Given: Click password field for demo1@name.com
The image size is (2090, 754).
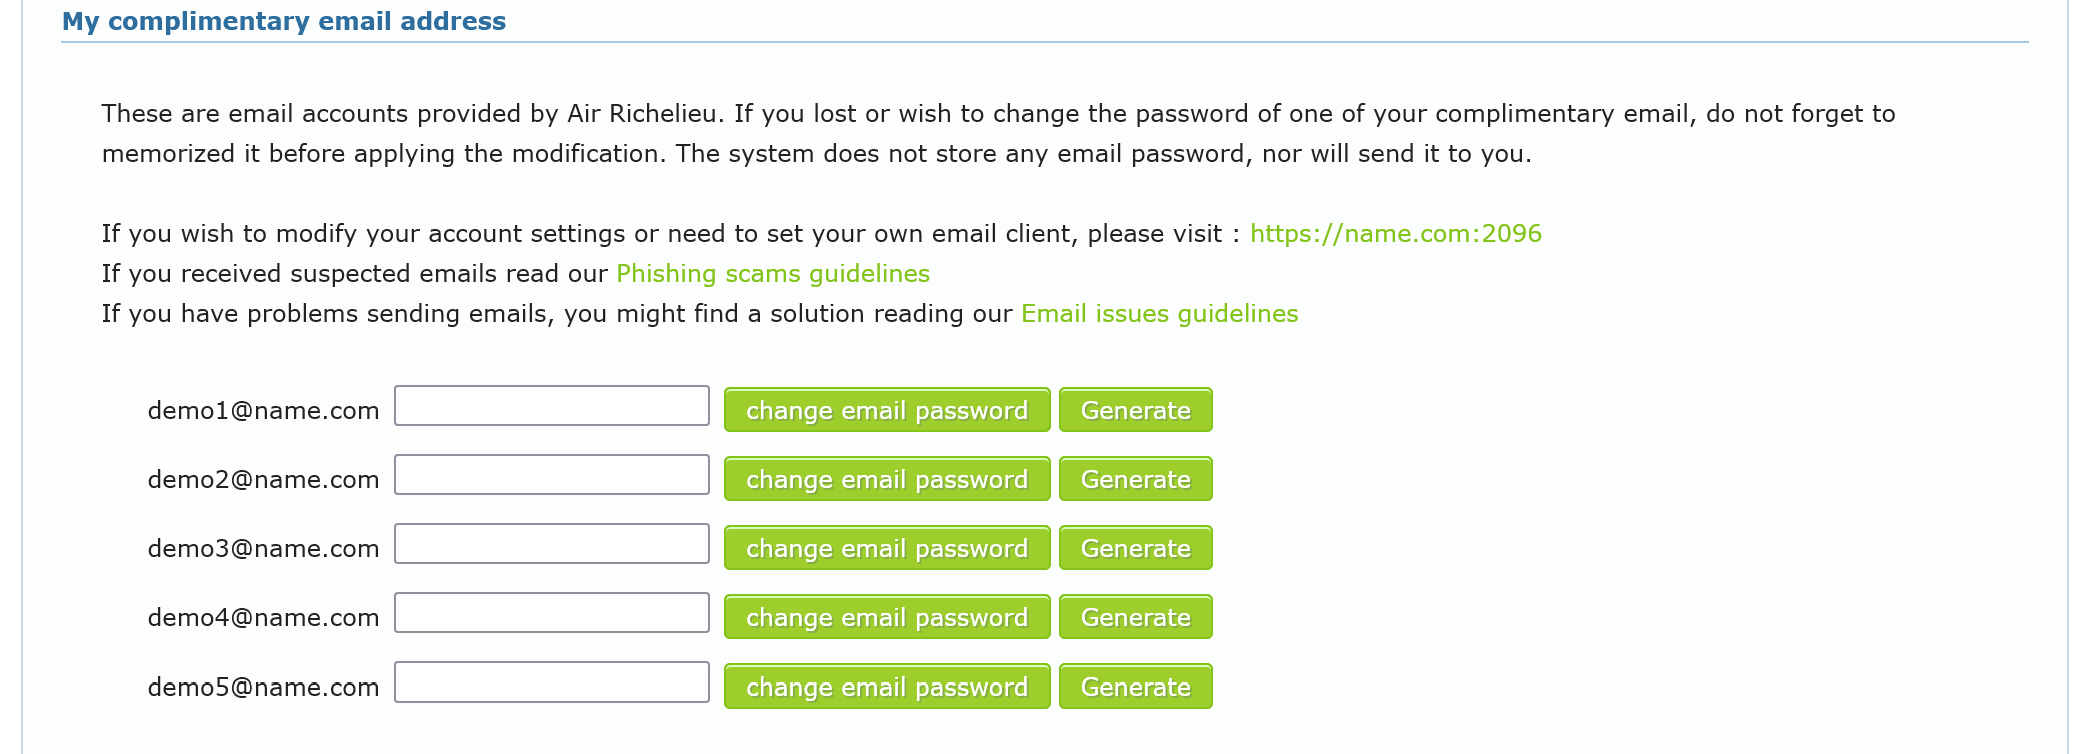Looking at the screenshot, I should tap(551, 406).
